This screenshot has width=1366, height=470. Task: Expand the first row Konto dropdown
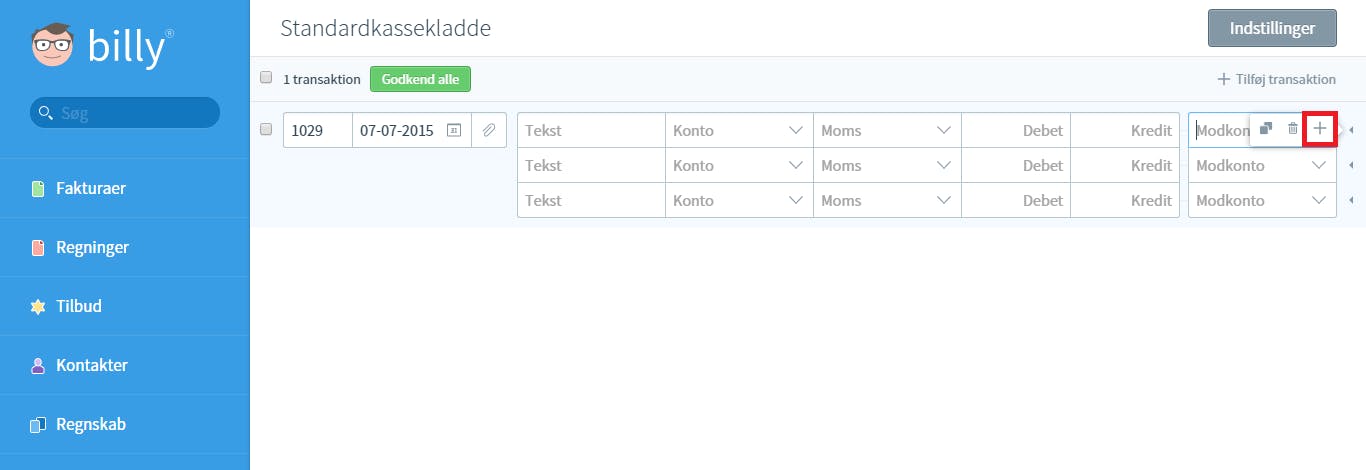coord(739,130)
